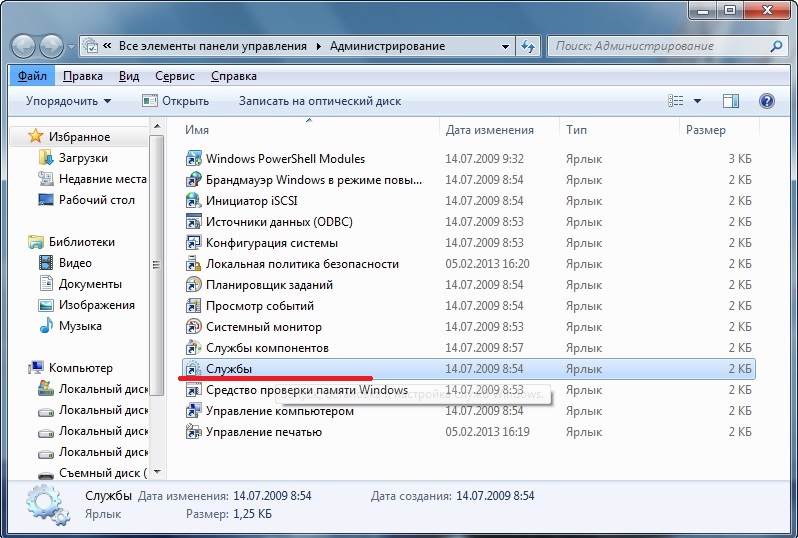Click the Открыть toolbar button
Viewport: 798px width, 538px height.
click(x=175, y=101)
